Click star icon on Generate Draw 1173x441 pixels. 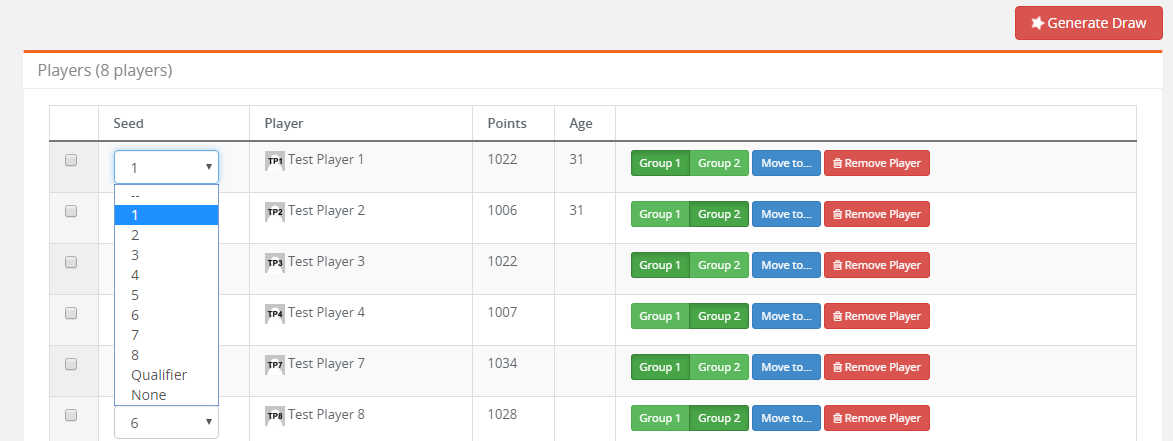pos(1038,23)
